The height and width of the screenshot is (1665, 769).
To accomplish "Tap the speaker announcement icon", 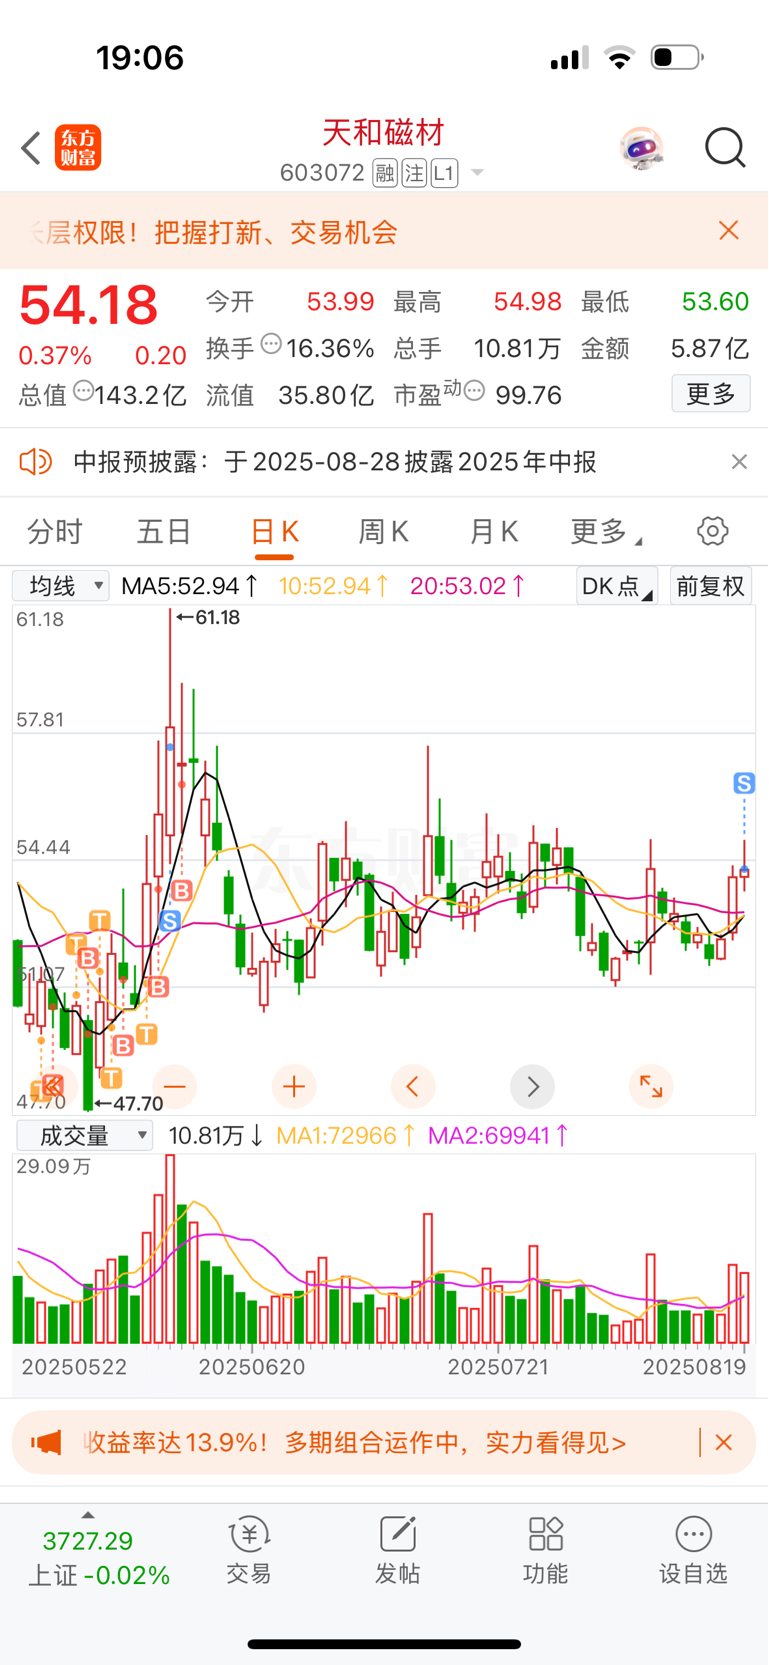I will tap(36, 461).
